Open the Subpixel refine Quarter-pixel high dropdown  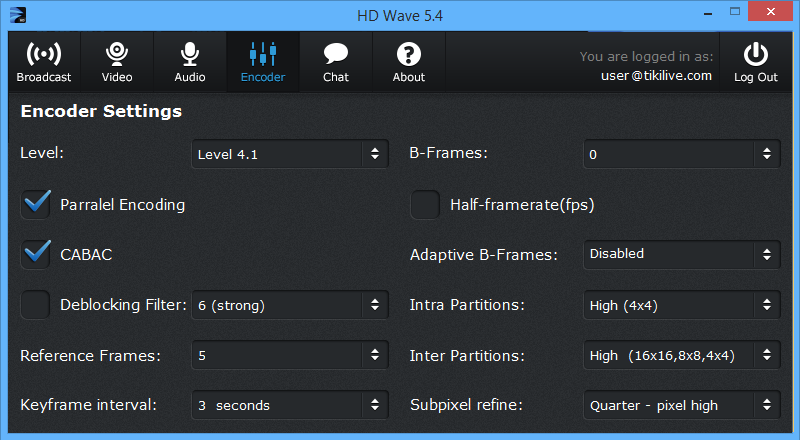(682, 405)
